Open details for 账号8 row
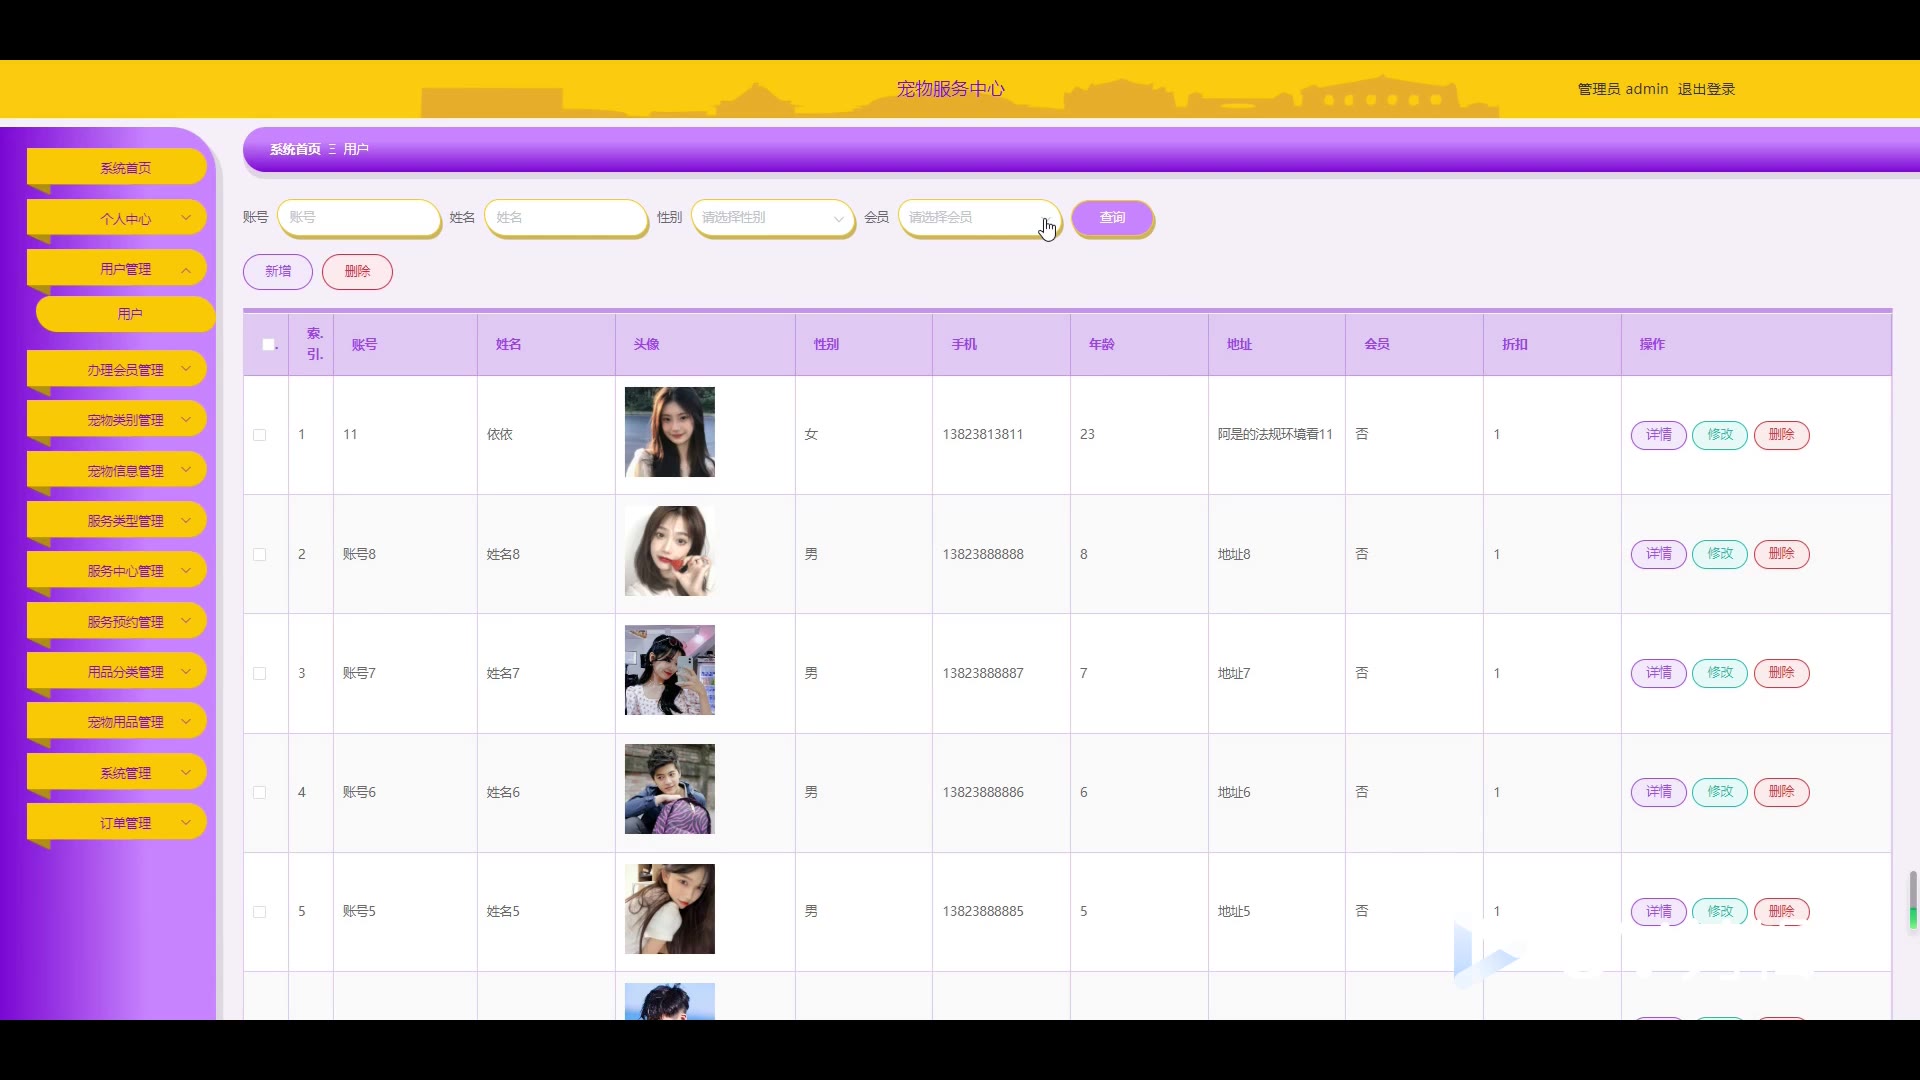Viewport: 1920px width, 1080px height. pyautogui.click(x=1658, y=554)
